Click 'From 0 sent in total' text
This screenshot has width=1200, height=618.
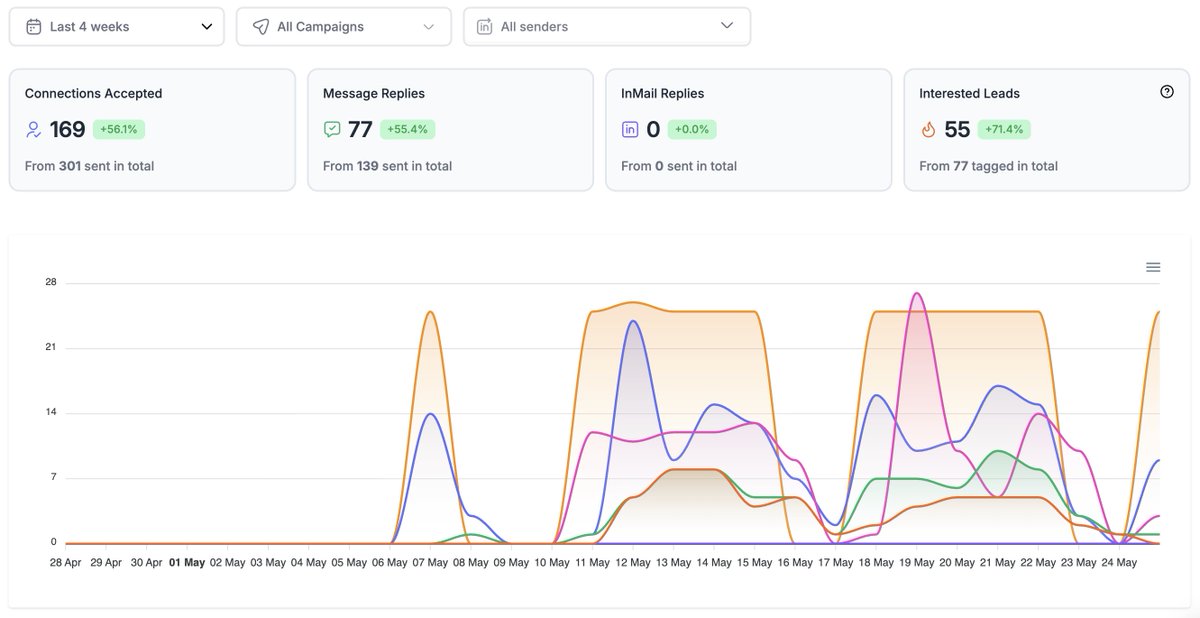pyautogui.click(x=679, y=166)
